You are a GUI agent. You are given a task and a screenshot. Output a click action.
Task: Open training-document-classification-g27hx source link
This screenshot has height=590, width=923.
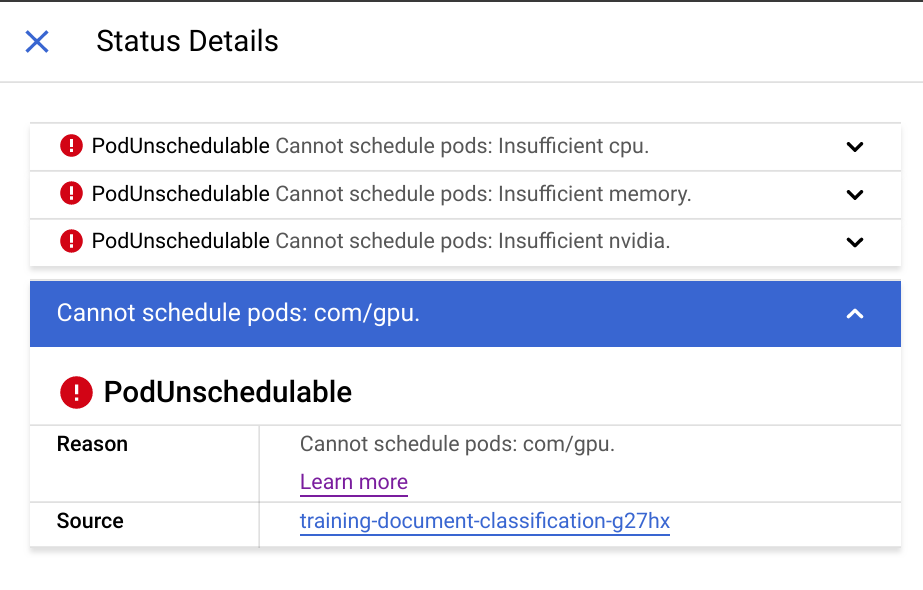click(484, 521)
